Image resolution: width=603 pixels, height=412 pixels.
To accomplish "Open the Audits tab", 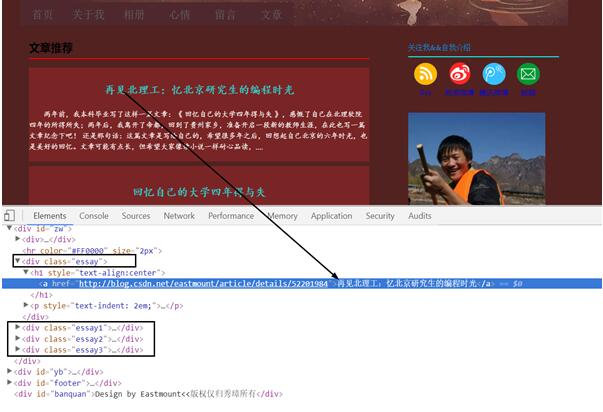I will click(x=420, y=216).
